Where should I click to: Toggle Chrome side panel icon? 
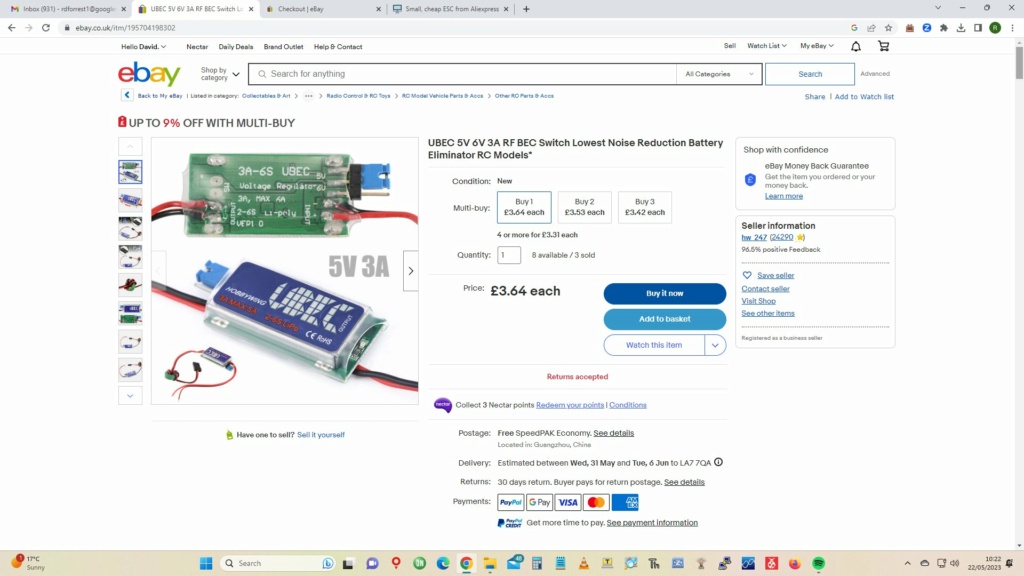978,28
